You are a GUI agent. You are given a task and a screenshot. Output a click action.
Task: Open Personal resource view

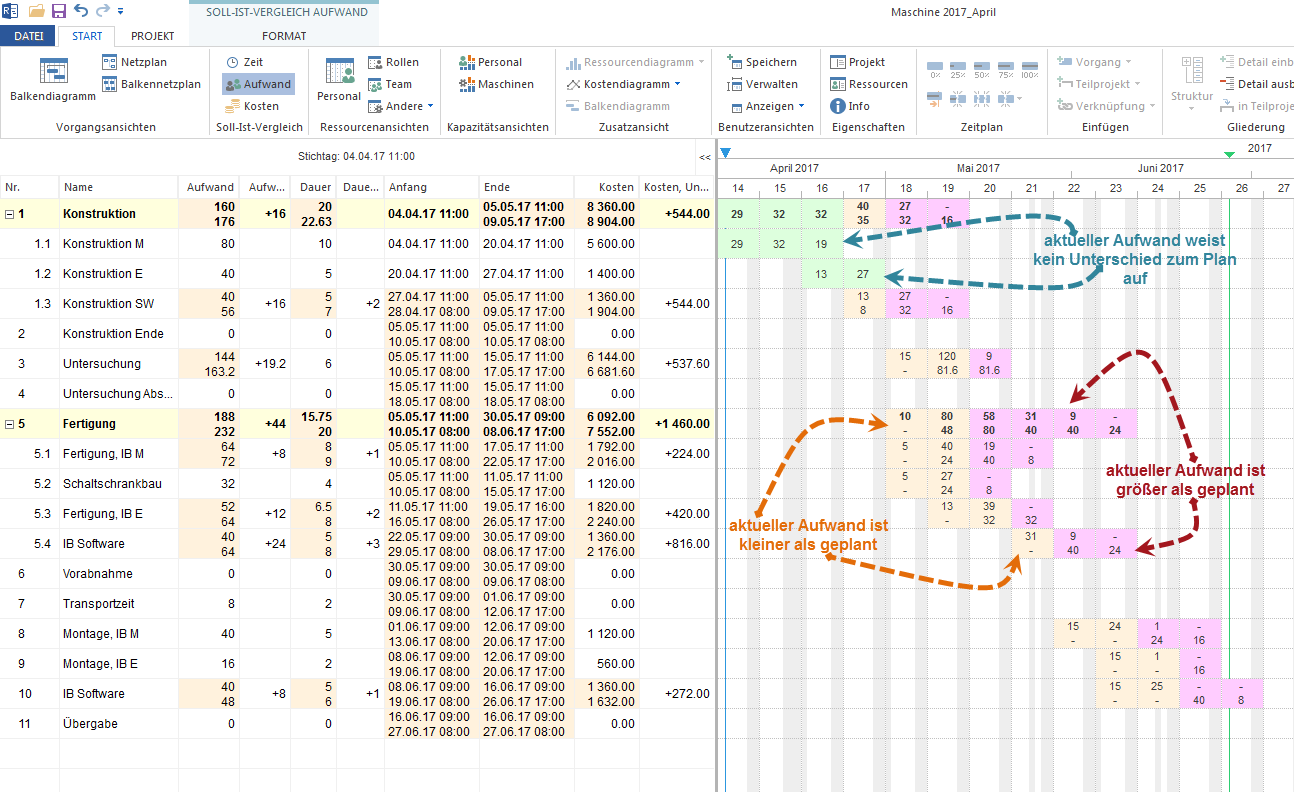339,80
